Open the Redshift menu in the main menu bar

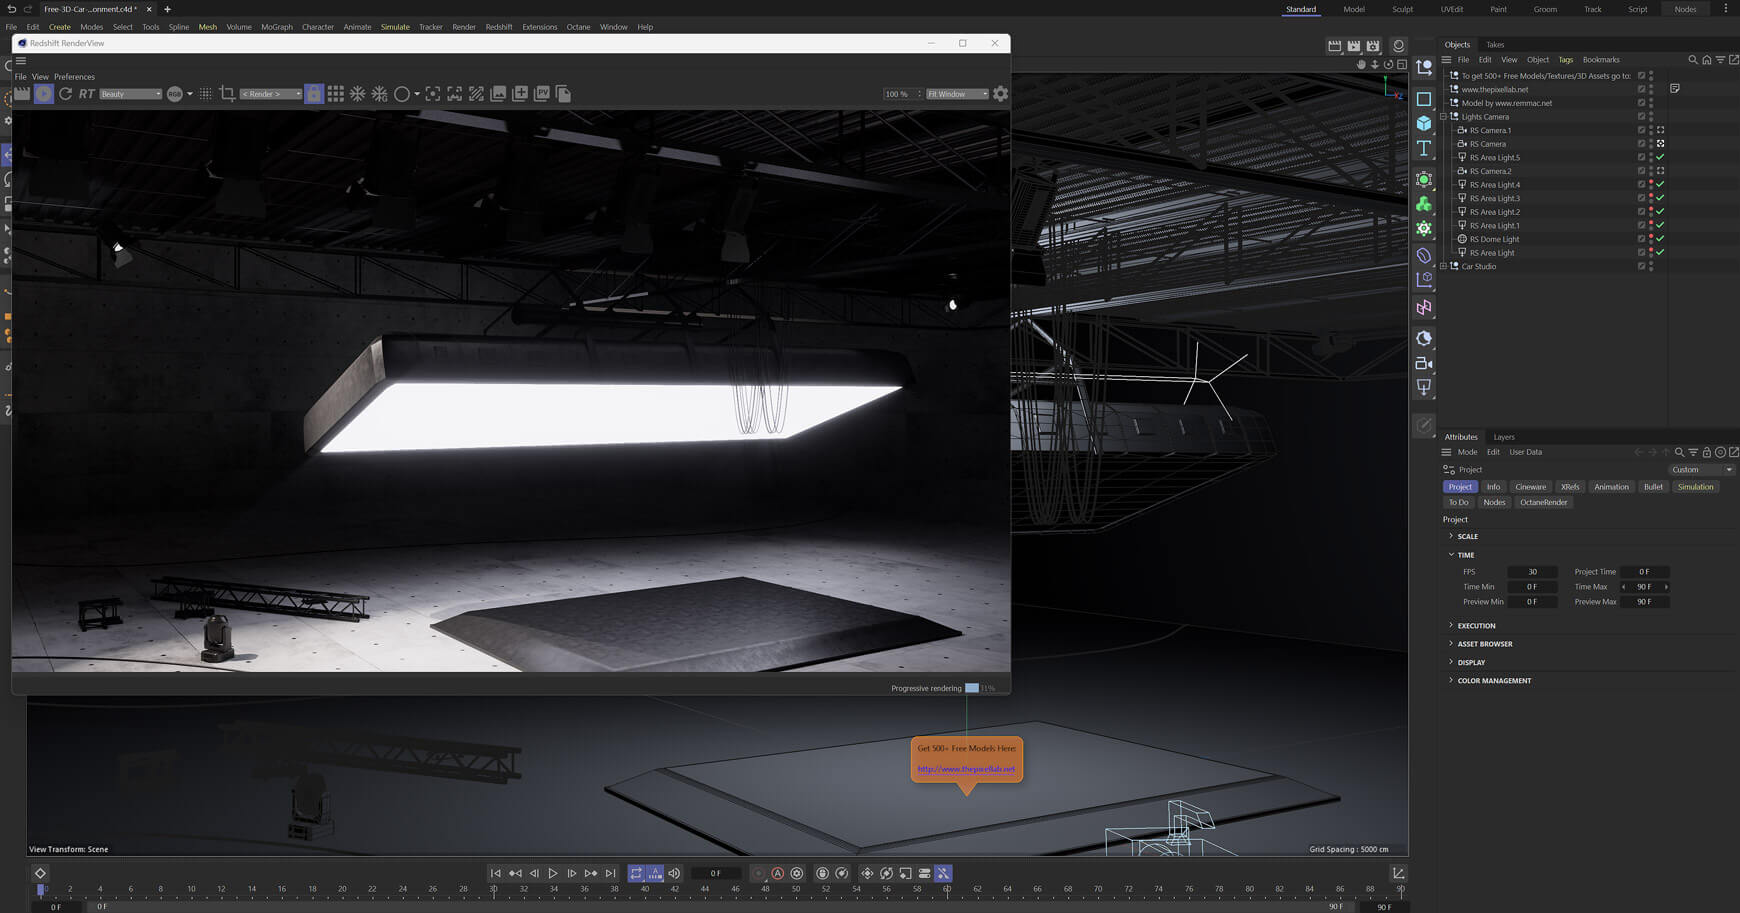(499, 27)
